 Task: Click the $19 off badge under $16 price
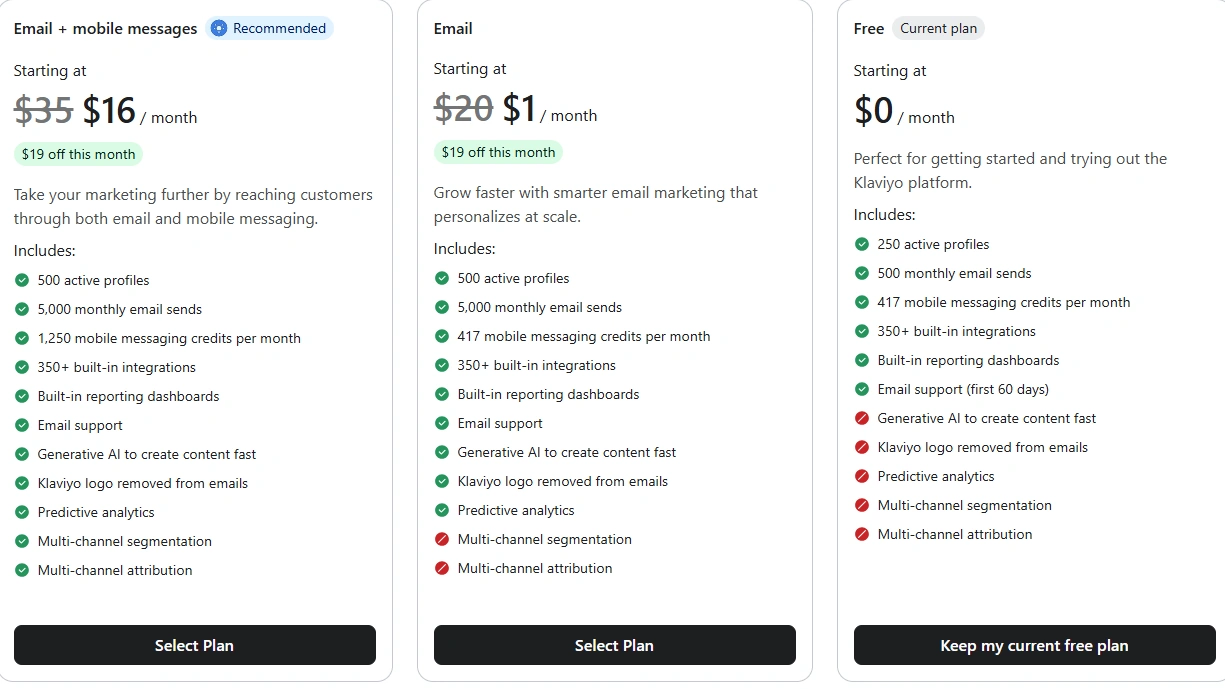(79, 154)
